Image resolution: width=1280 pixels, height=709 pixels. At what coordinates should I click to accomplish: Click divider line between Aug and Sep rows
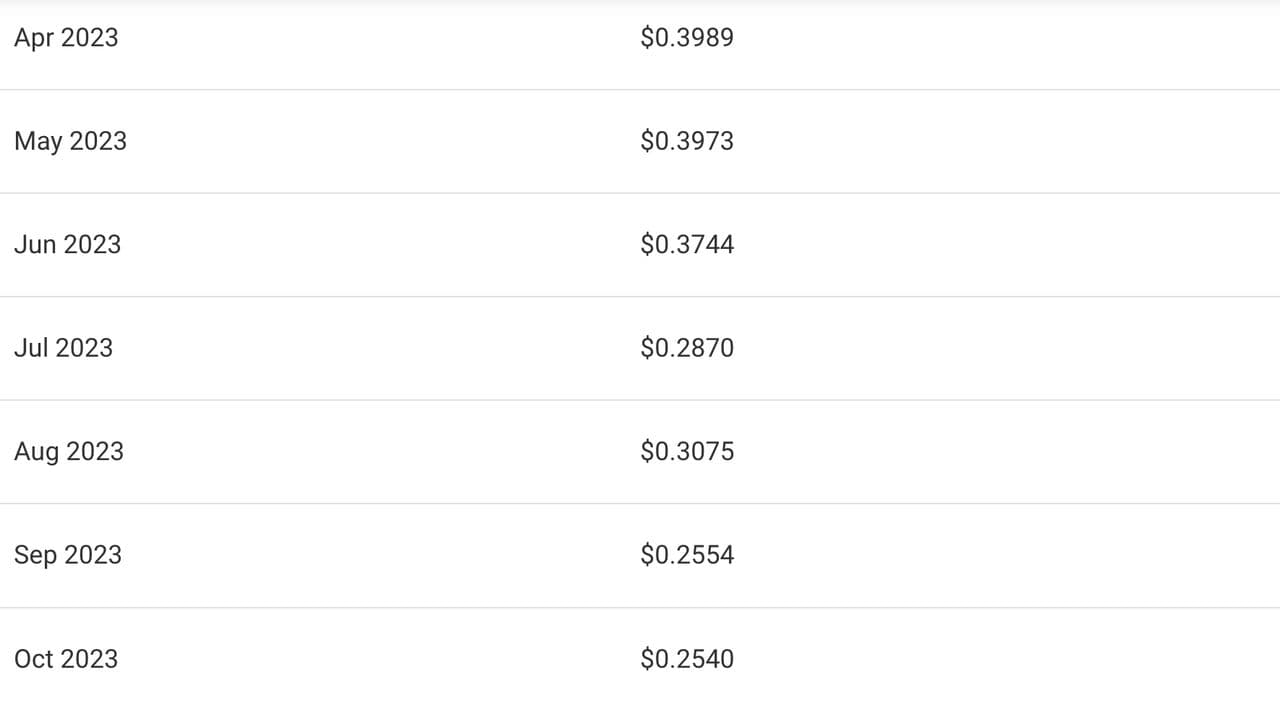pos(640,504)
